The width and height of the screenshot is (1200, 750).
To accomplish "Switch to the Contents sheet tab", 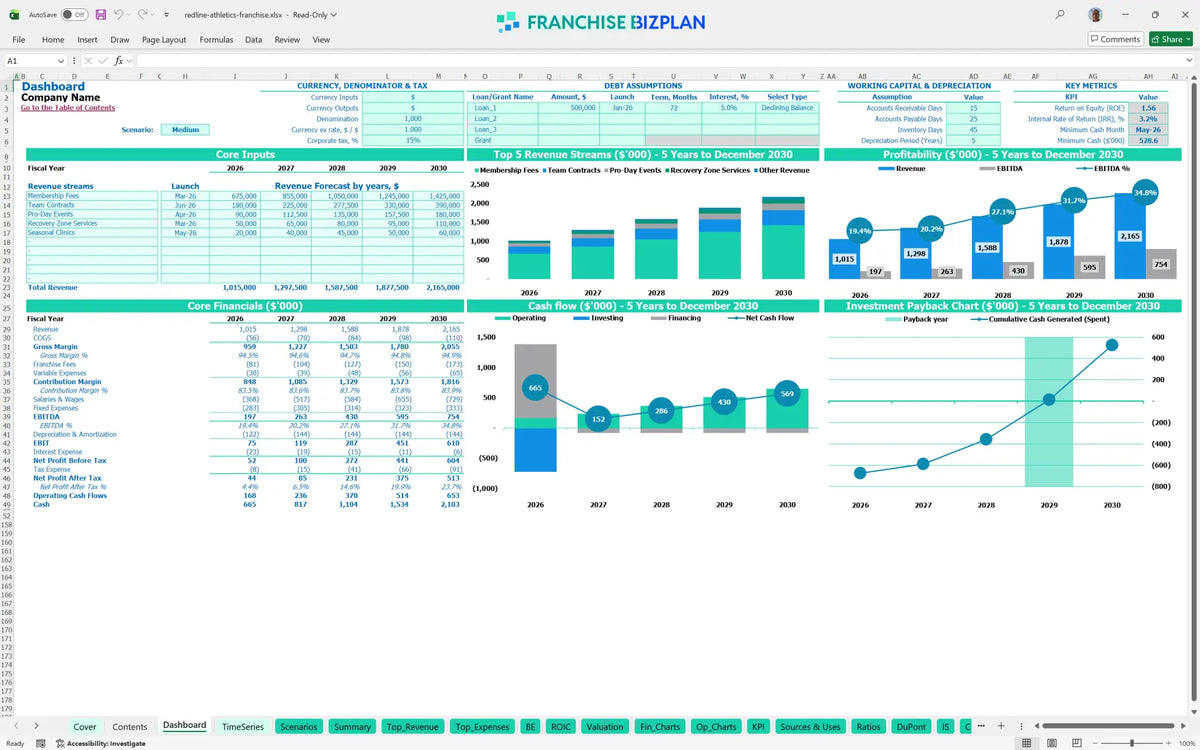I will click(x=130, y=727).
